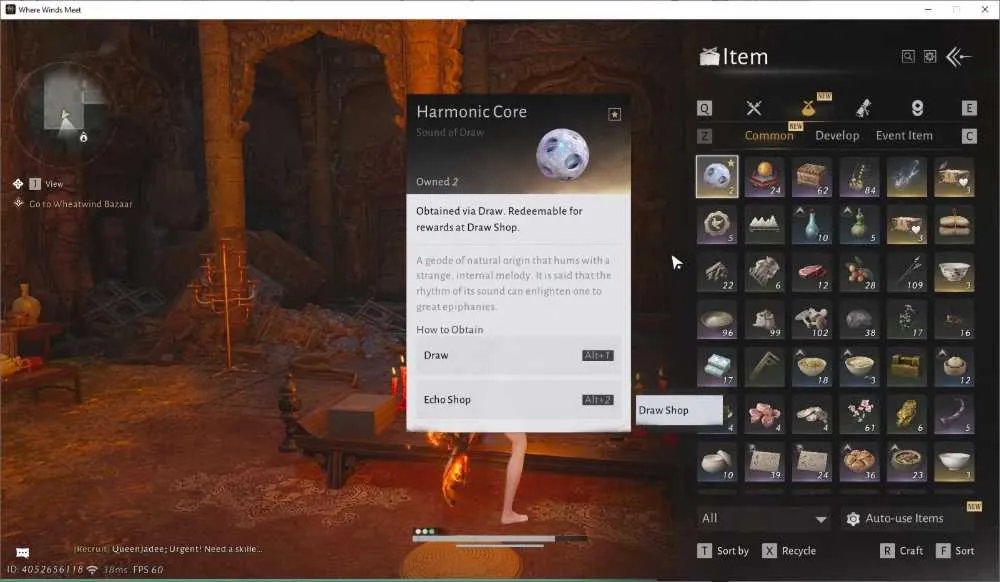1000x582 pixels.
Task: Select the Common sub-tab
Action: pos(768,135)
